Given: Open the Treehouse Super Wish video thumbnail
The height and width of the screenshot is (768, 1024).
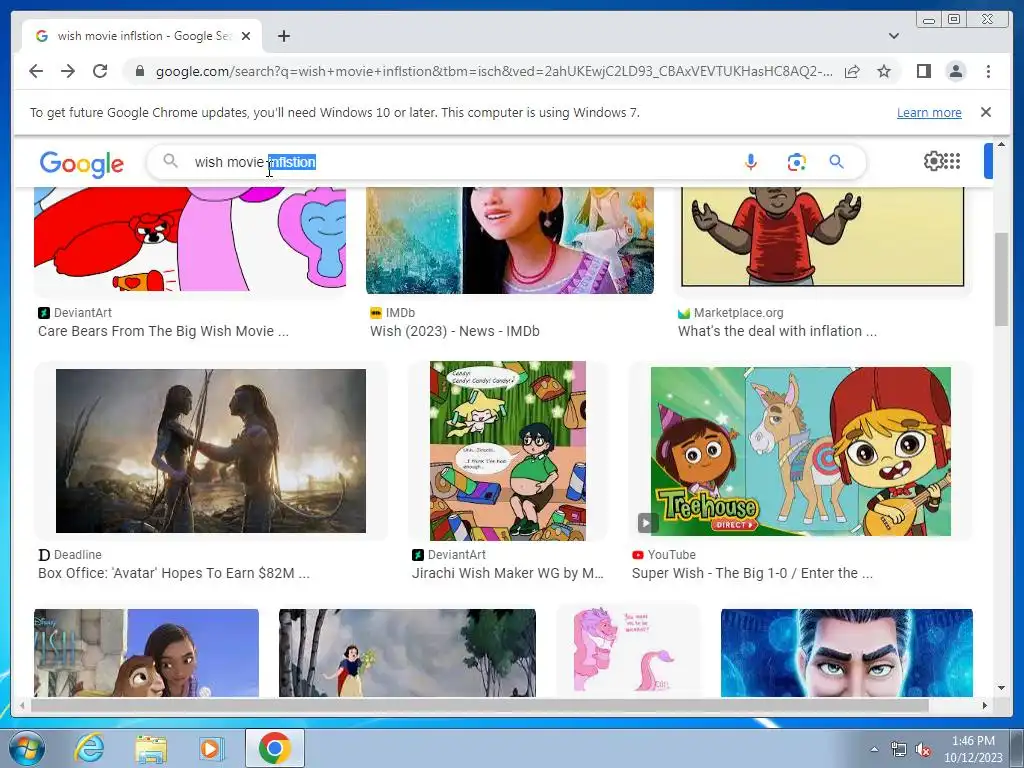Looking at the screenshot, I should (x=801, y=451).
